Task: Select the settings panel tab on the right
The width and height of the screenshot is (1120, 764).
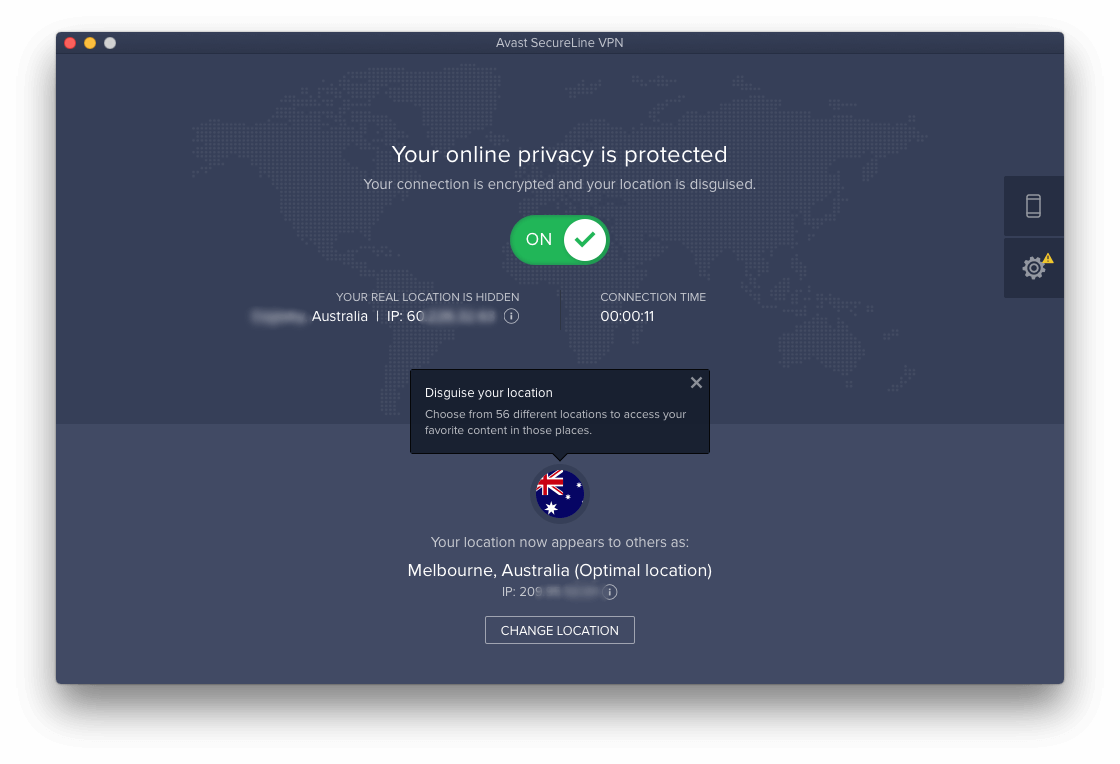Action: tap(1033, 268)
